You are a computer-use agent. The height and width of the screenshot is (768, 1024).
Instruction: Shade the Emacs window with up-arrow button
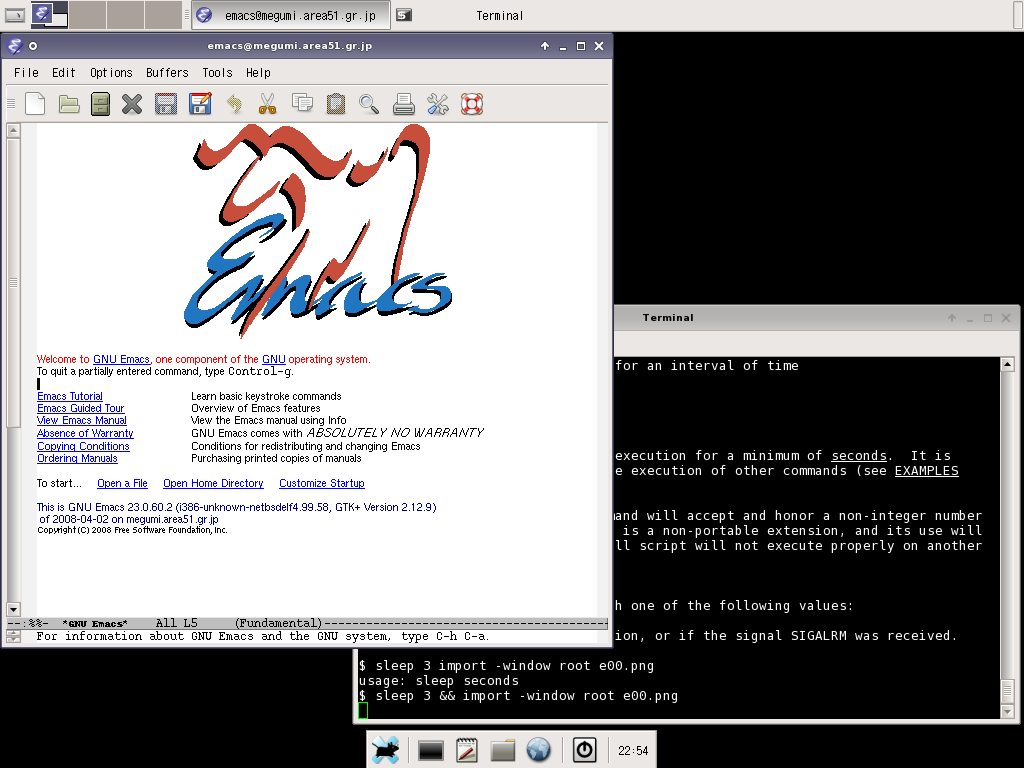545,46
